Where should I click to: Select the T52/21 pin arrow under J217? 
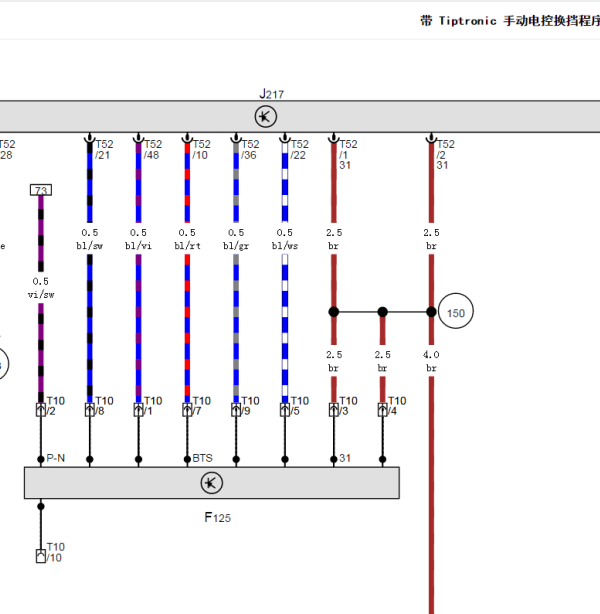click(89, 141)
